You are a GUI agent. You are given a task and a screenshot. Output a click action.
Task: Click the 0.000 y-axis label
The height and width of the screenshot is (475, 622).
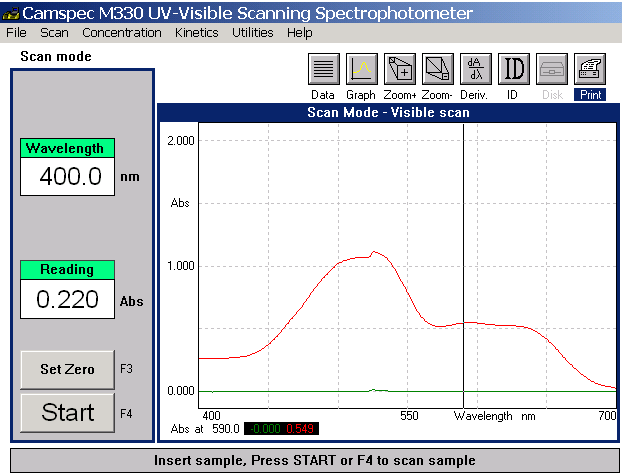click(x=181, y=391)
